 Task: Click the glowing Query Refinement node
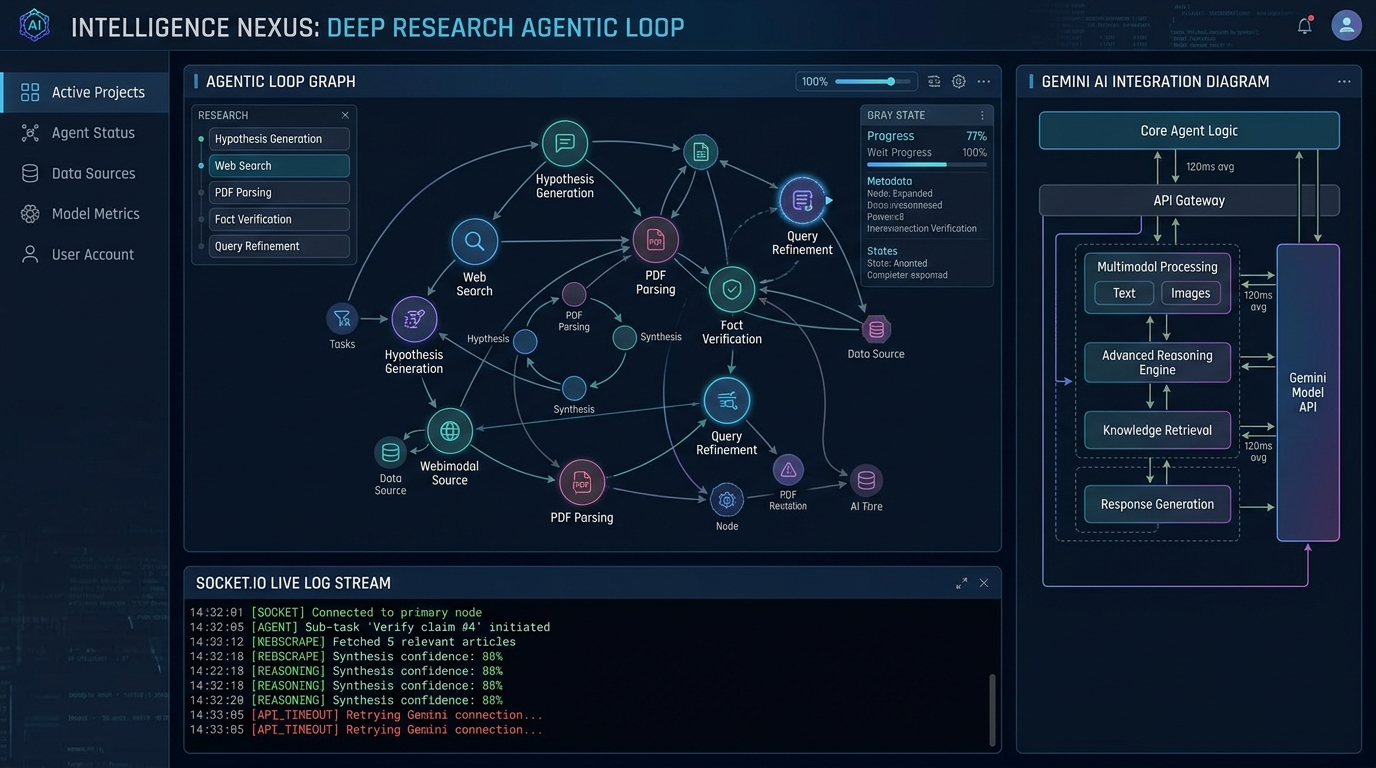coord(802,201)
